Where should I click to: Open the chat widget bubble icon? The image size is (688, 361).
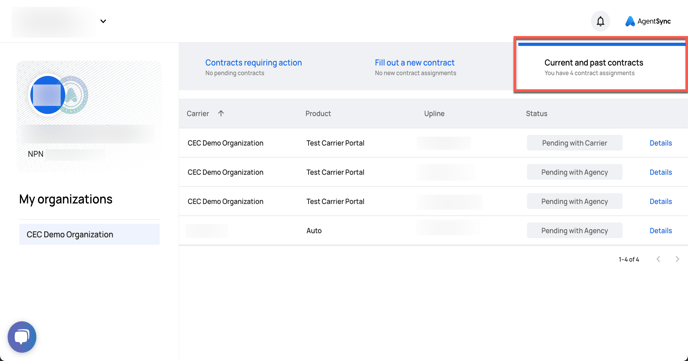[22, 337]
